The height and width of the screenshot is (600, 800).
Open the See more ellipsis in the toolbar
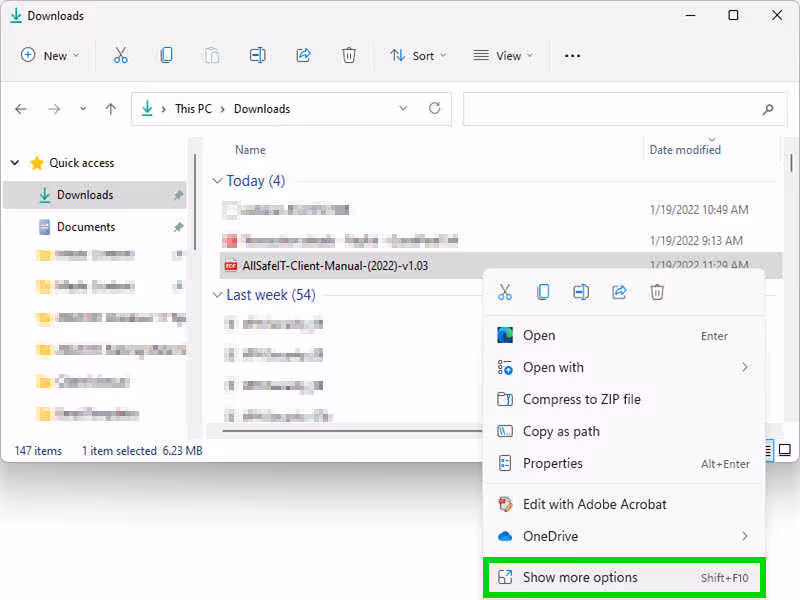tap(572, 56)
